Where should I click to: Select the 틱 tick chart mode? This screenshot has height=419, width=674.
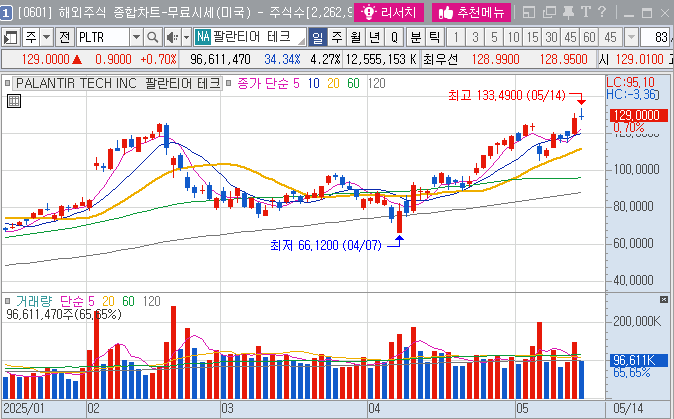coord(435,38)
